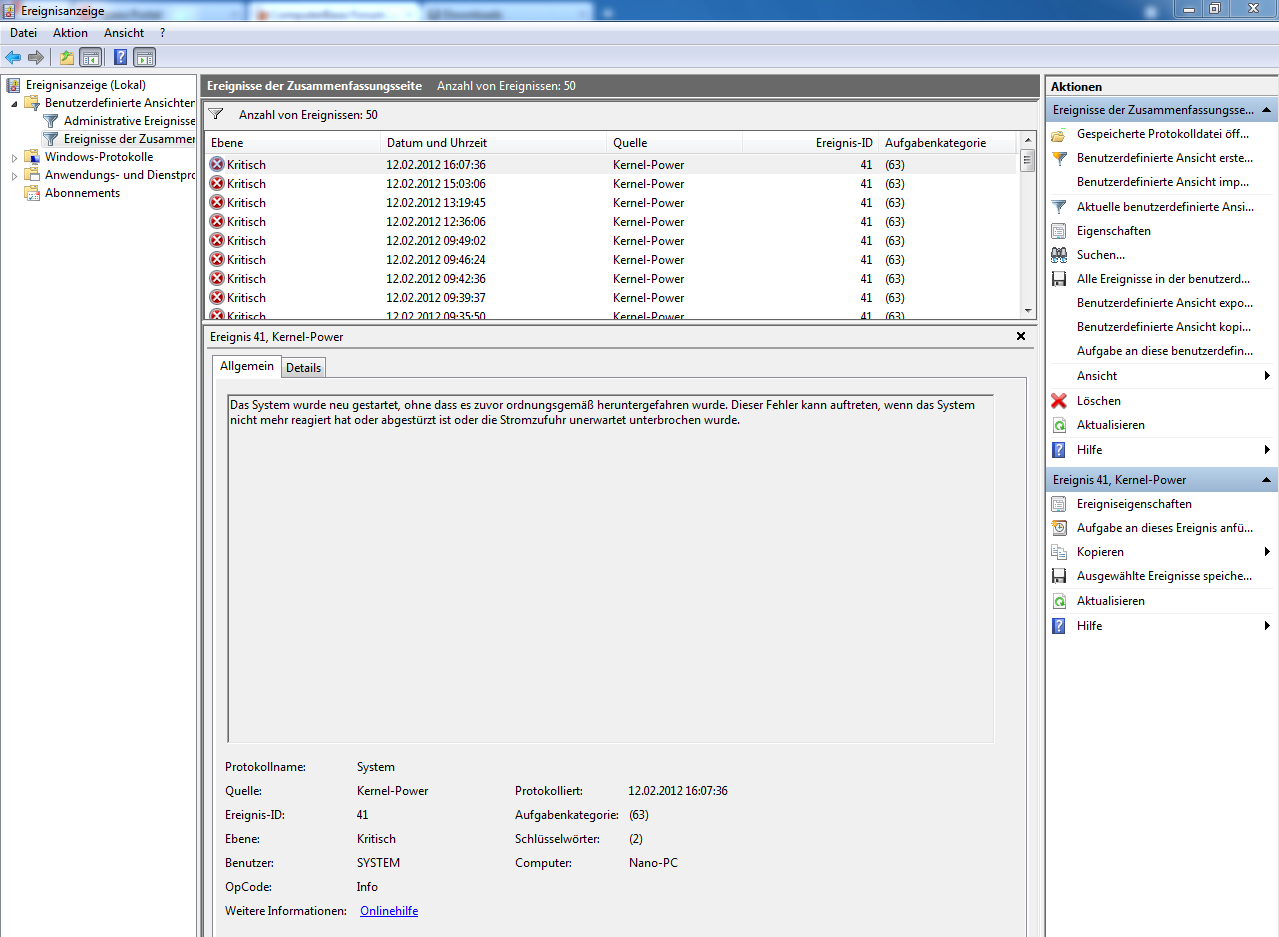This screenshot has width=1279, height=937.
Task: Toggle the console tree pane toolbar button
Action: click(x=90, y=57)
